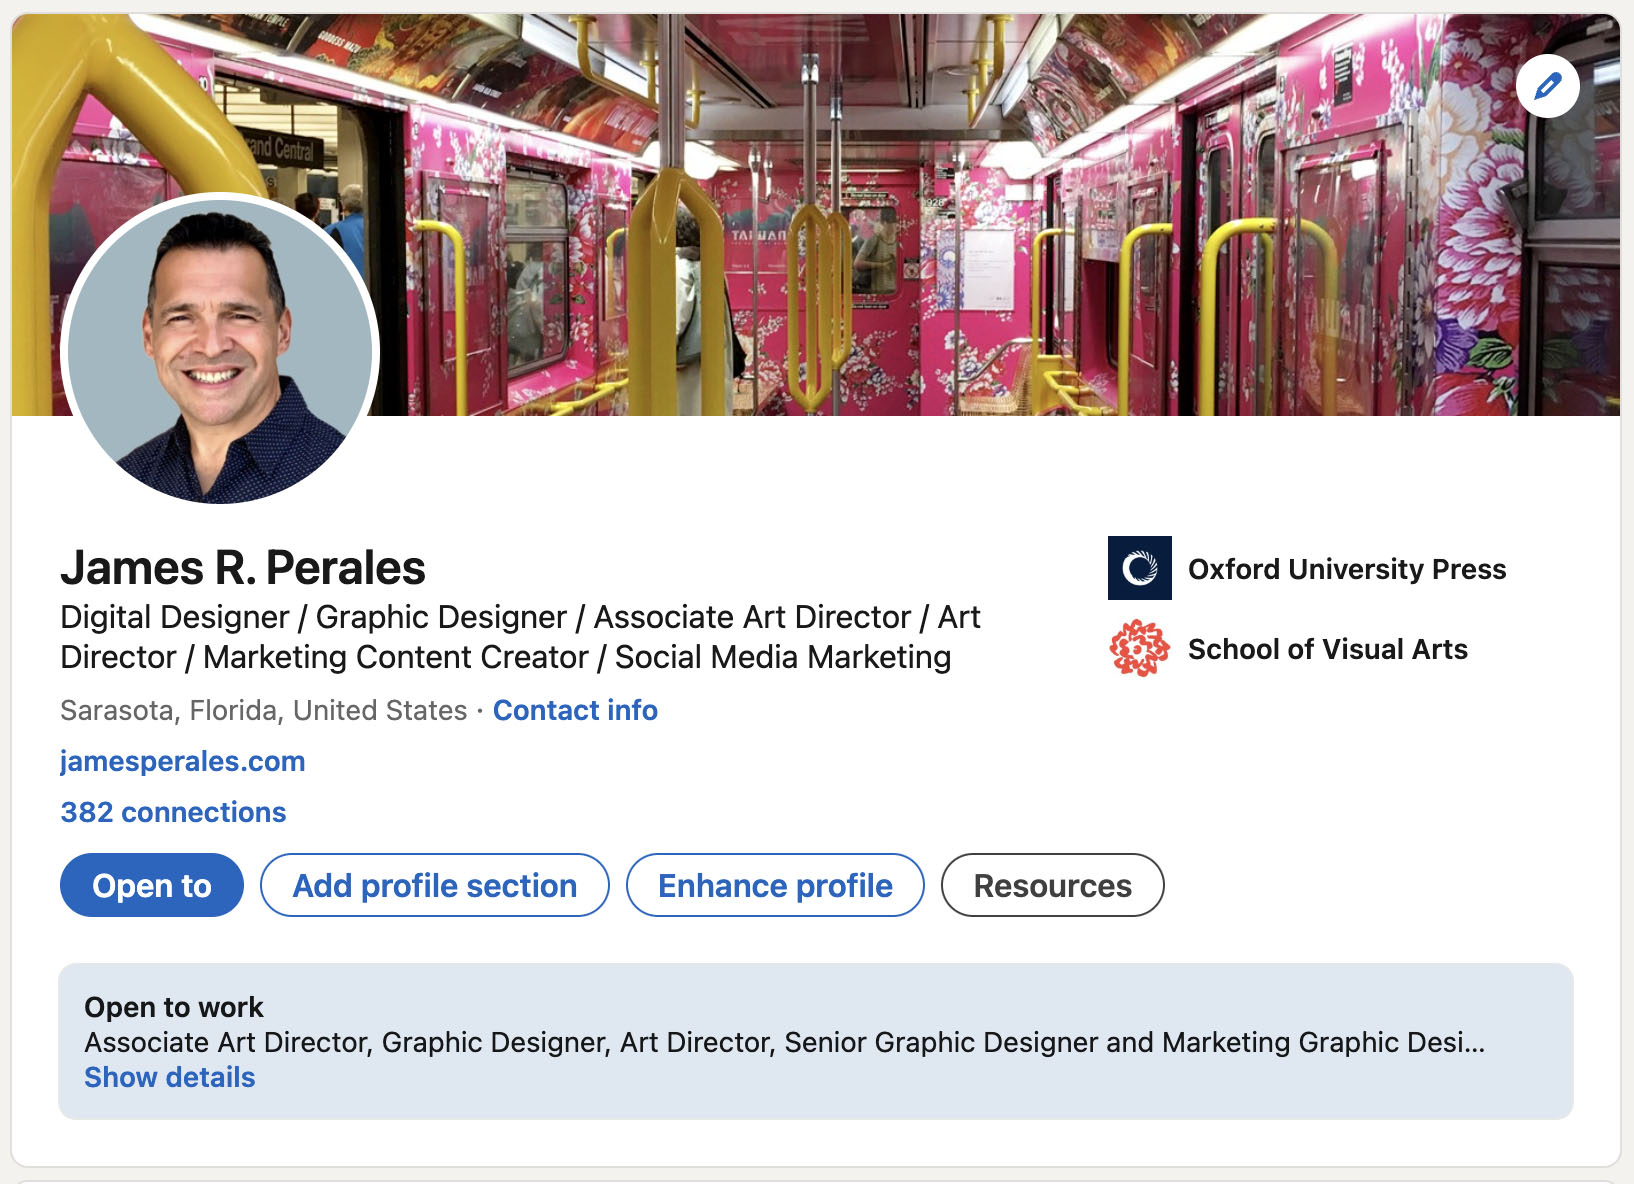Click the pencil edit icon on banner
The image size is (1634, 1184).
coord(1547,86)
